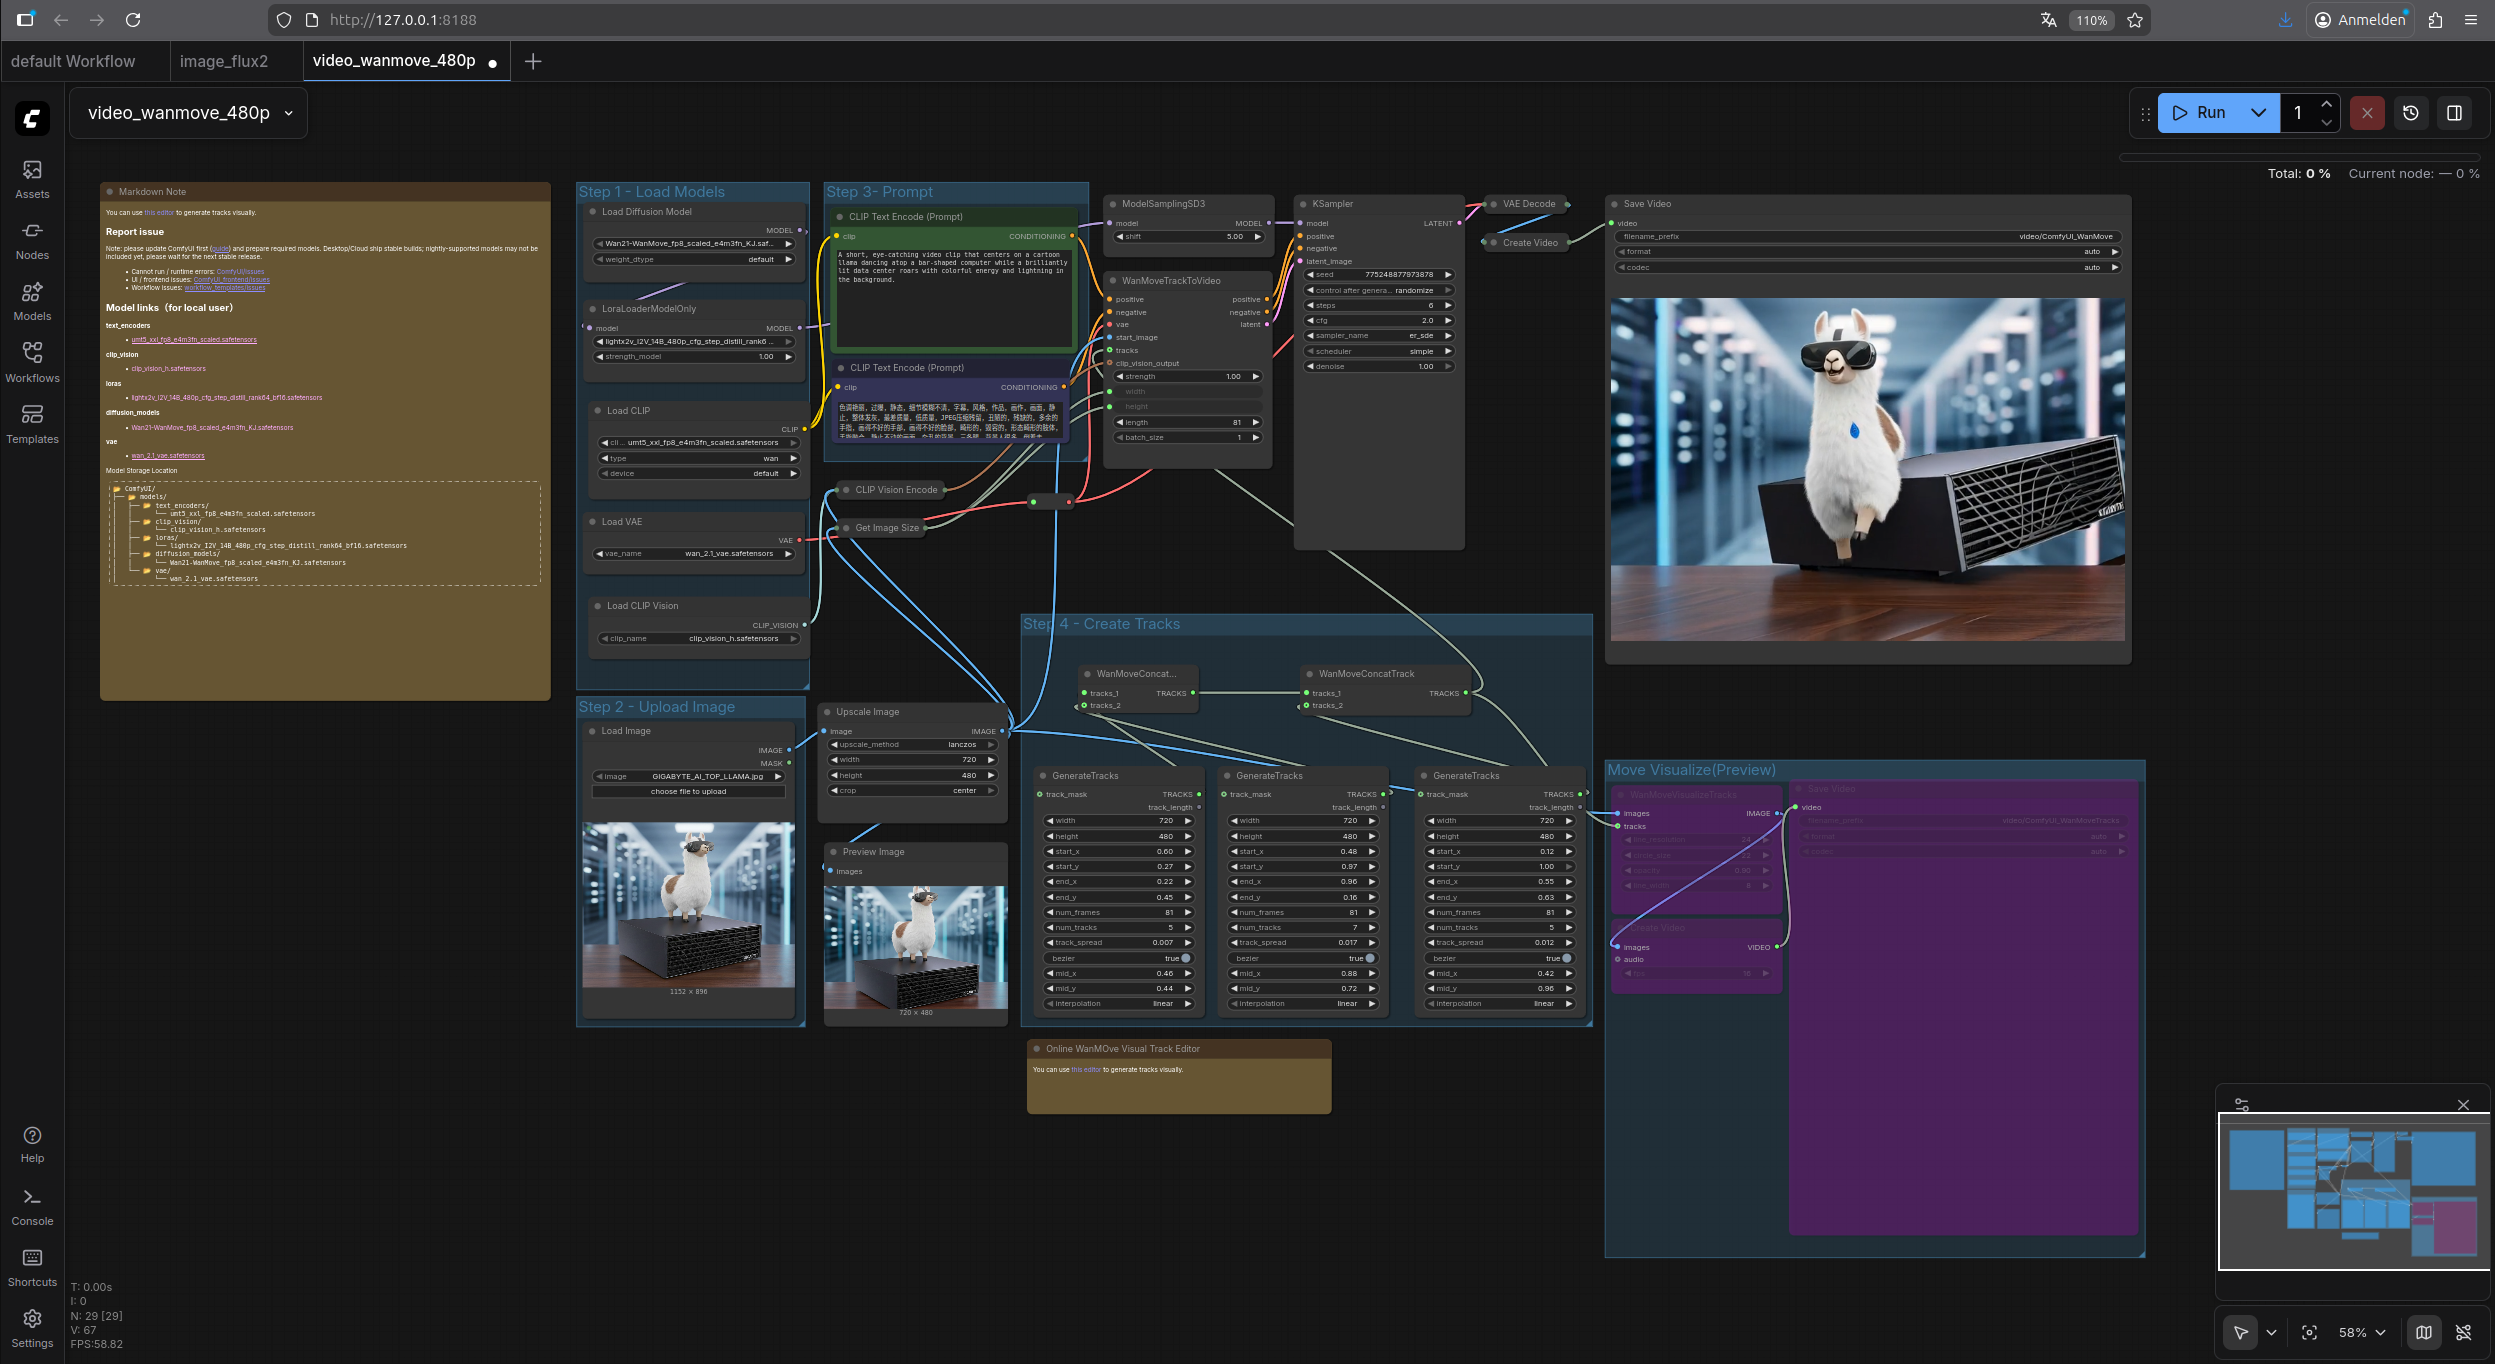The width and height of the screenshot is (2495, 1364).
Task: Toggle link visibility in canvas toolbar
Action: 2464,1332
